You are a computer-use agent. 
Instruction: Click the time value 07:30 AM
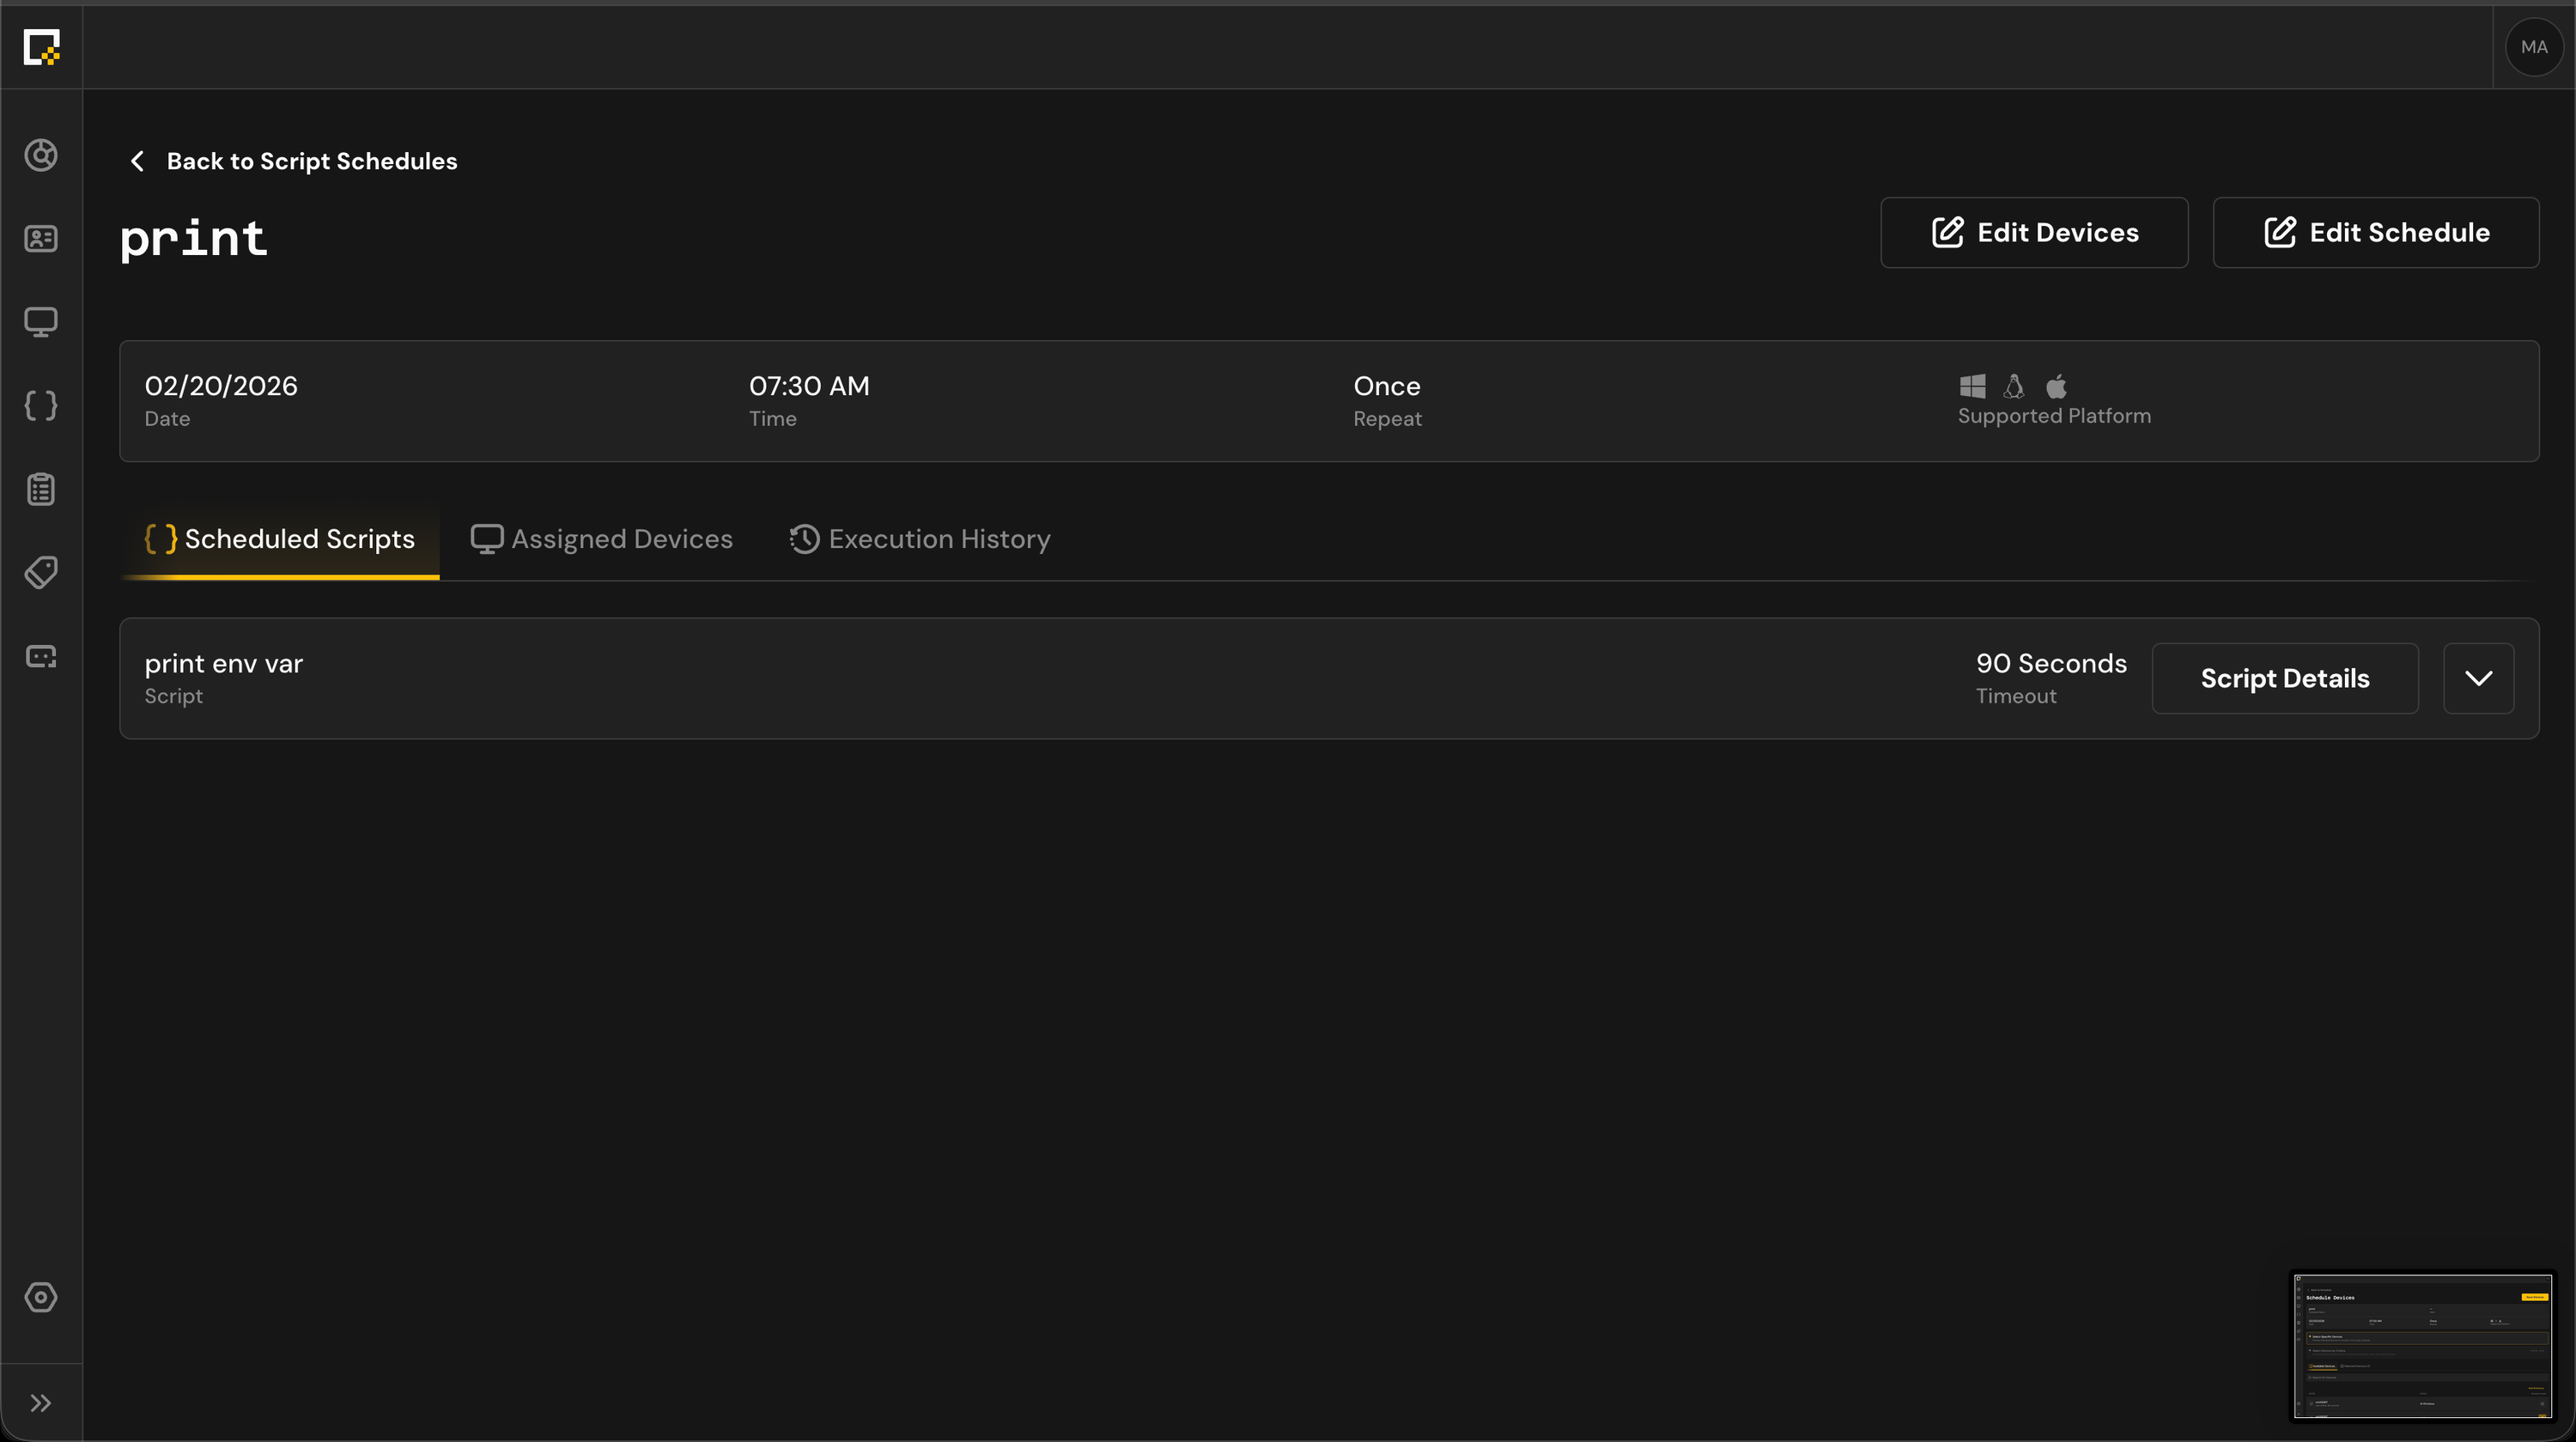coord(809,386)
